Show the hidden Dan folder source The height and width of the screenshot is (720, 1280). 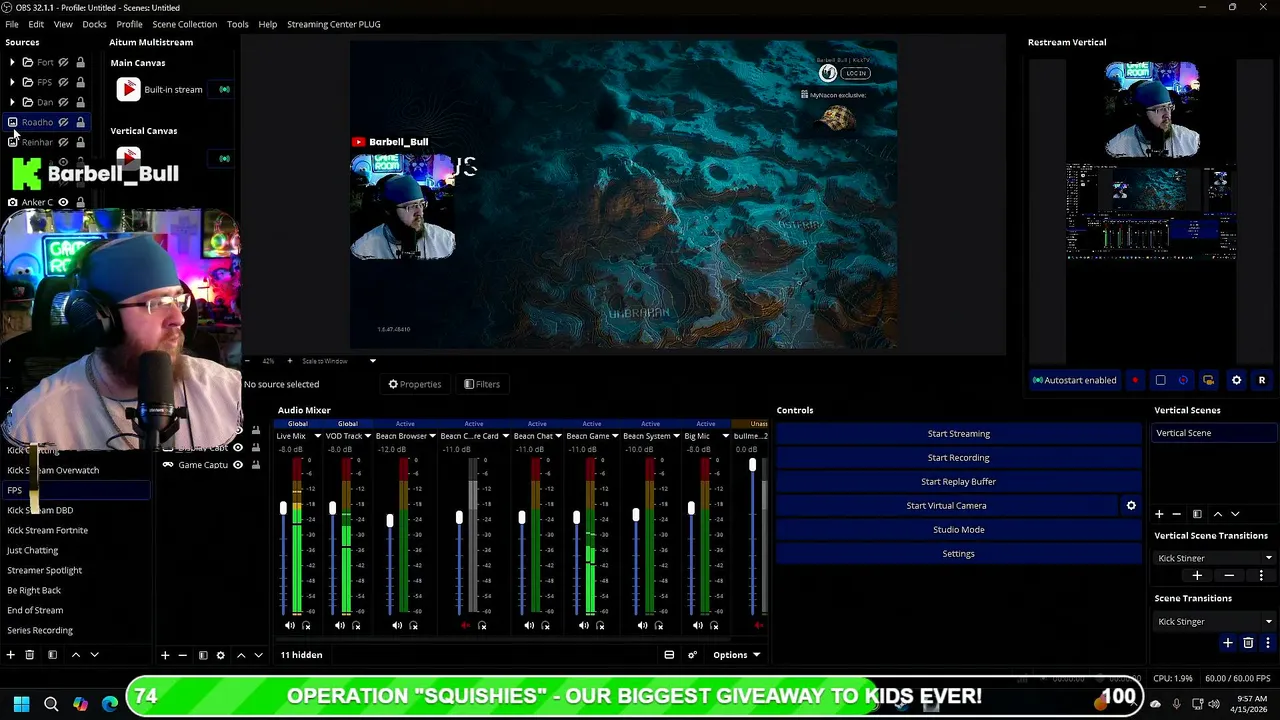pyautogui.click(x=63, y=102)
